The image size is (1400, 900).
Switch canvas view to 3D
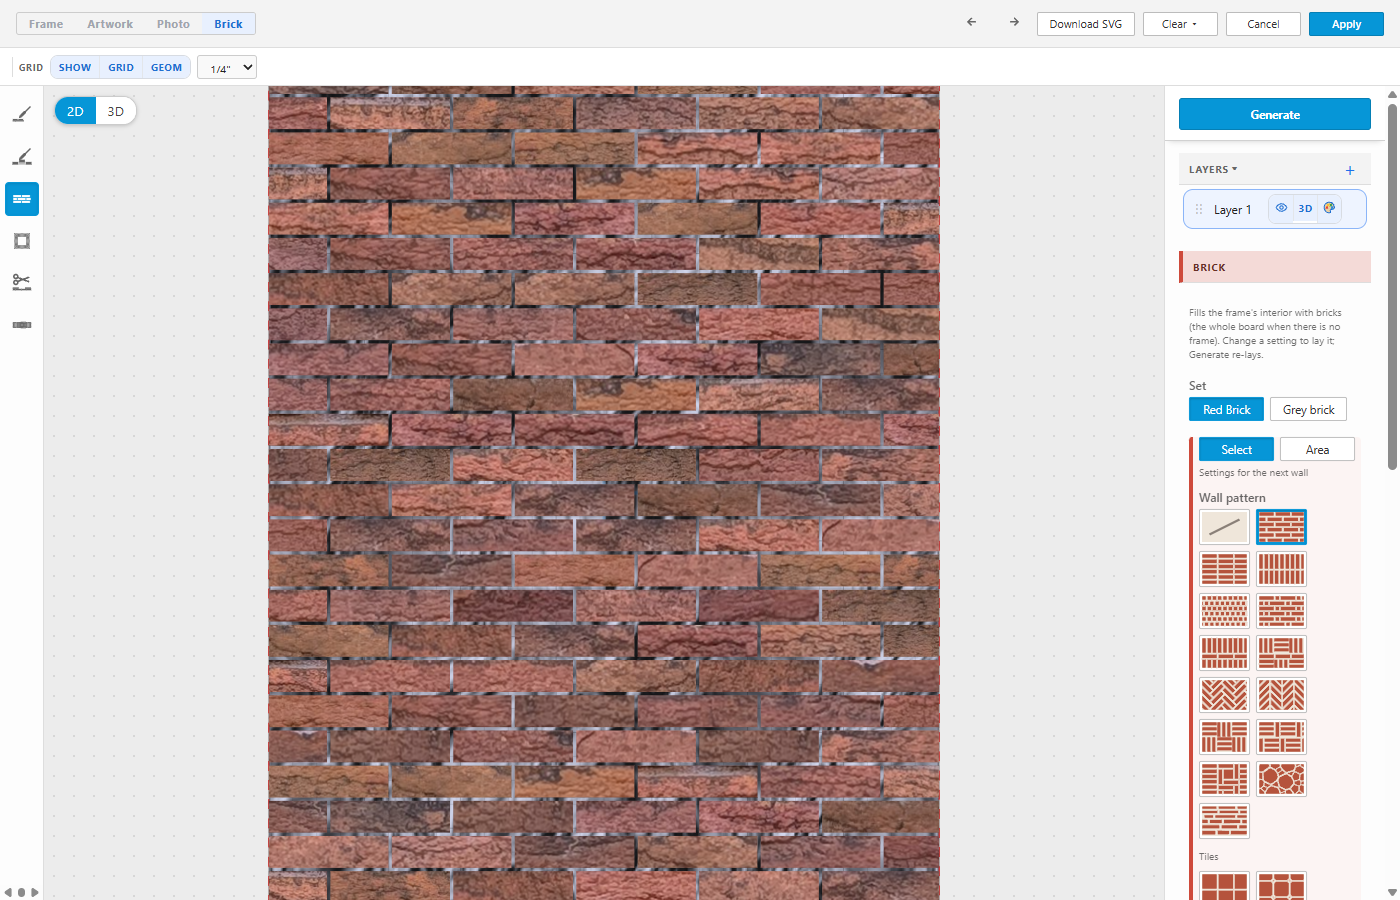pyautogui.click(x=116, y=111)
